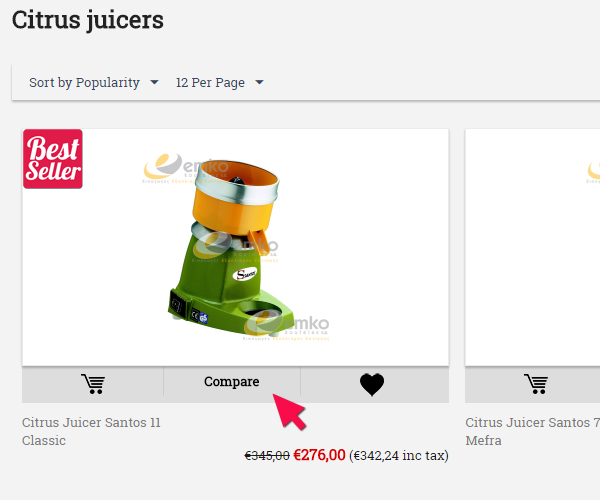
Task: Click the arrow beside Sort by Popularity
Action: pyautogui.click(x=154, y=82)
